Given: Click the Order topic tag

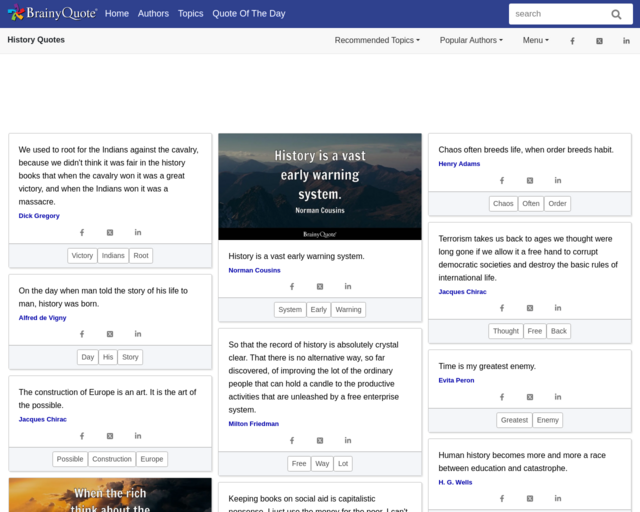Looking at the screenshot, I should [558, 203].
